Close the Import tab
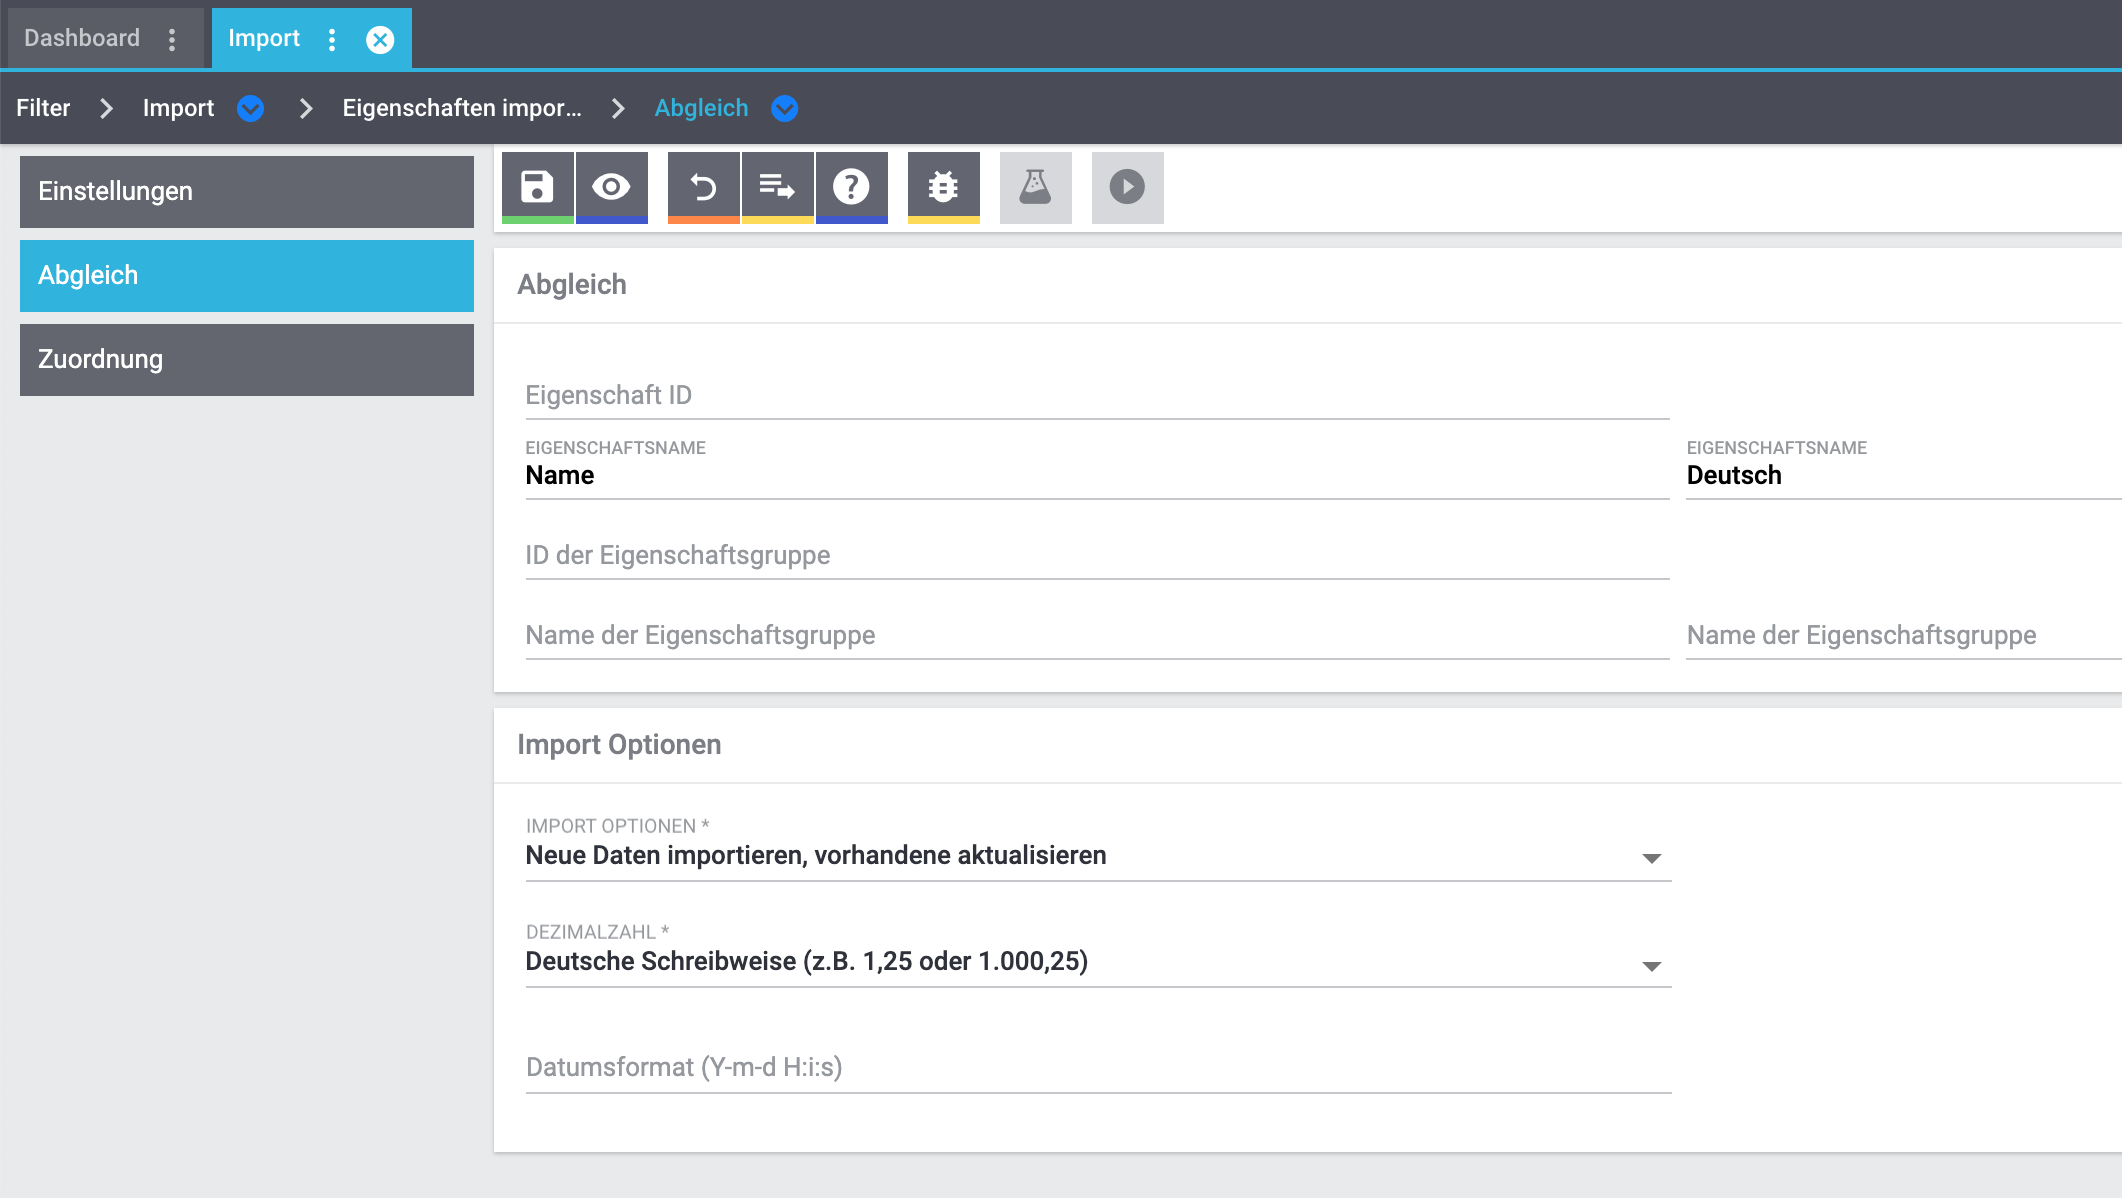 pos(380,39)
